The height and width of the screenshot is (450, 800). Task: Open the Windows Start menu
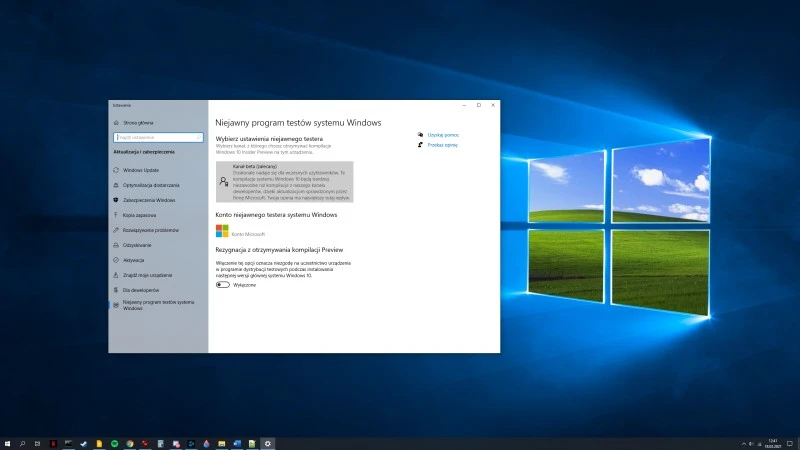pyautogui.click(x=7, y=444)
